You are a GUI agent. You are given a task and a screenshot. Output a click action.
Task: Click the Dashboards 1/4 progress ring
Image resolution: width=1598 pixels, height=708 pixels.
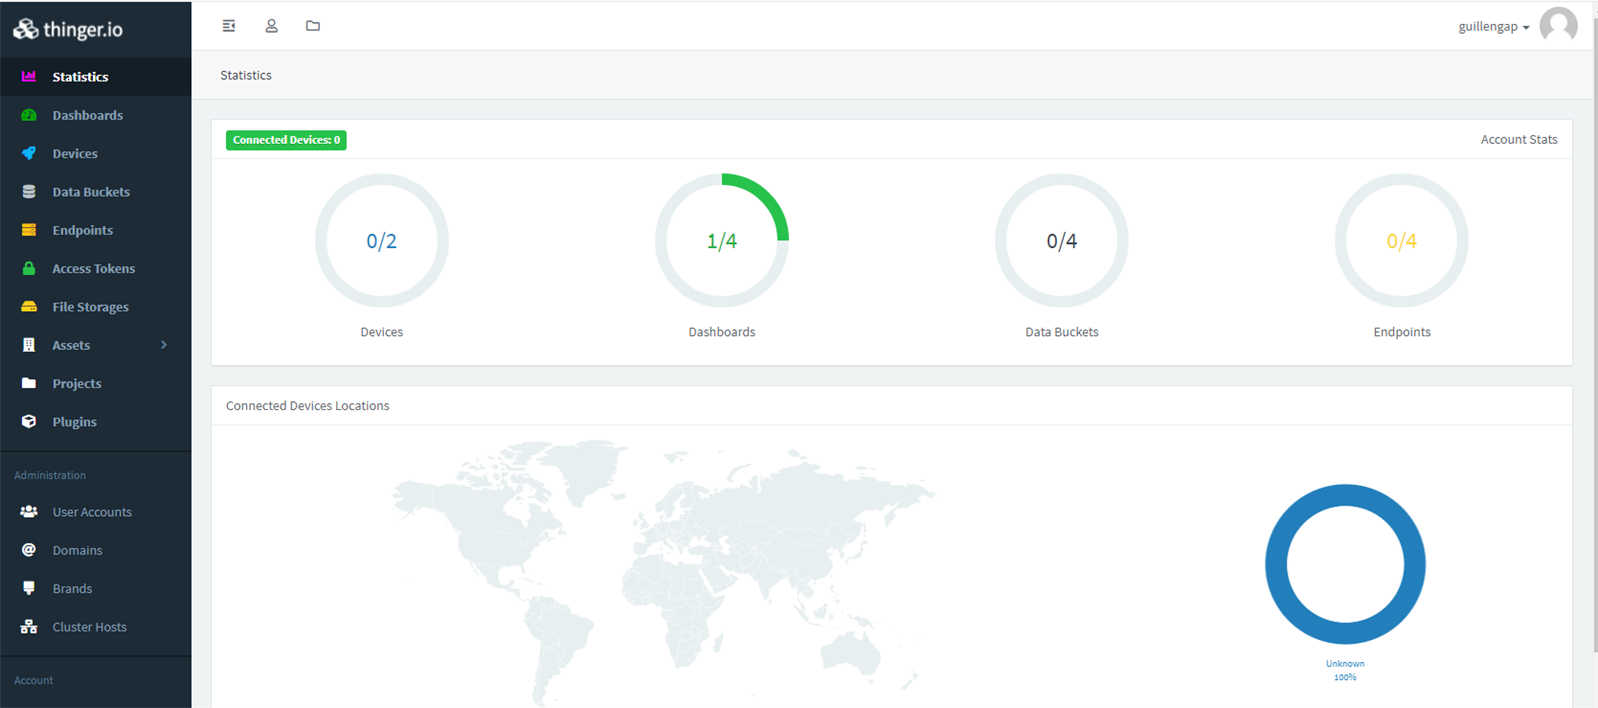(721, 241)
